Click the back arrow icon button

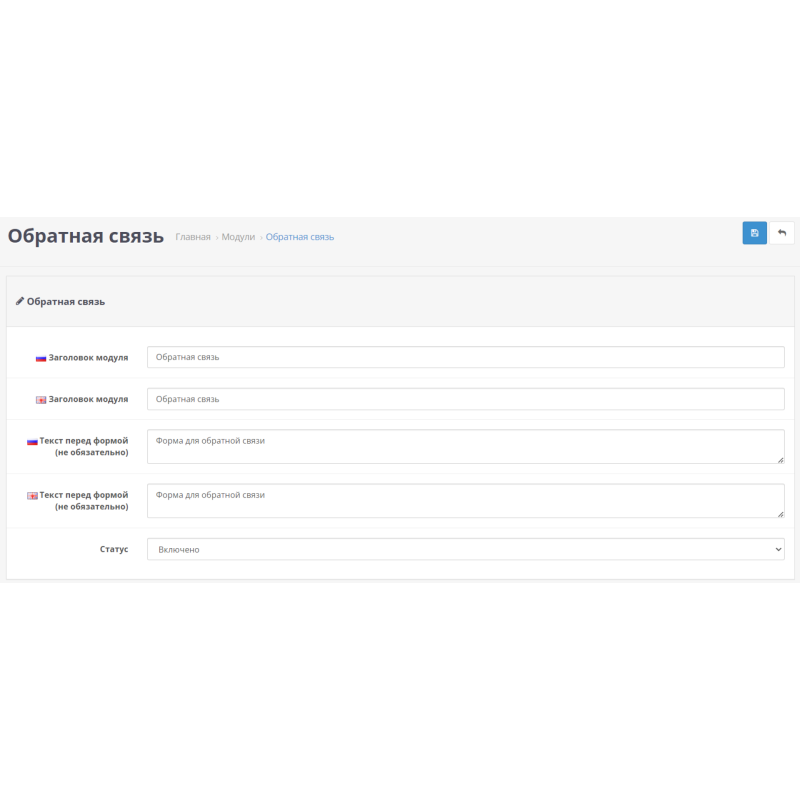coord(782,233)
